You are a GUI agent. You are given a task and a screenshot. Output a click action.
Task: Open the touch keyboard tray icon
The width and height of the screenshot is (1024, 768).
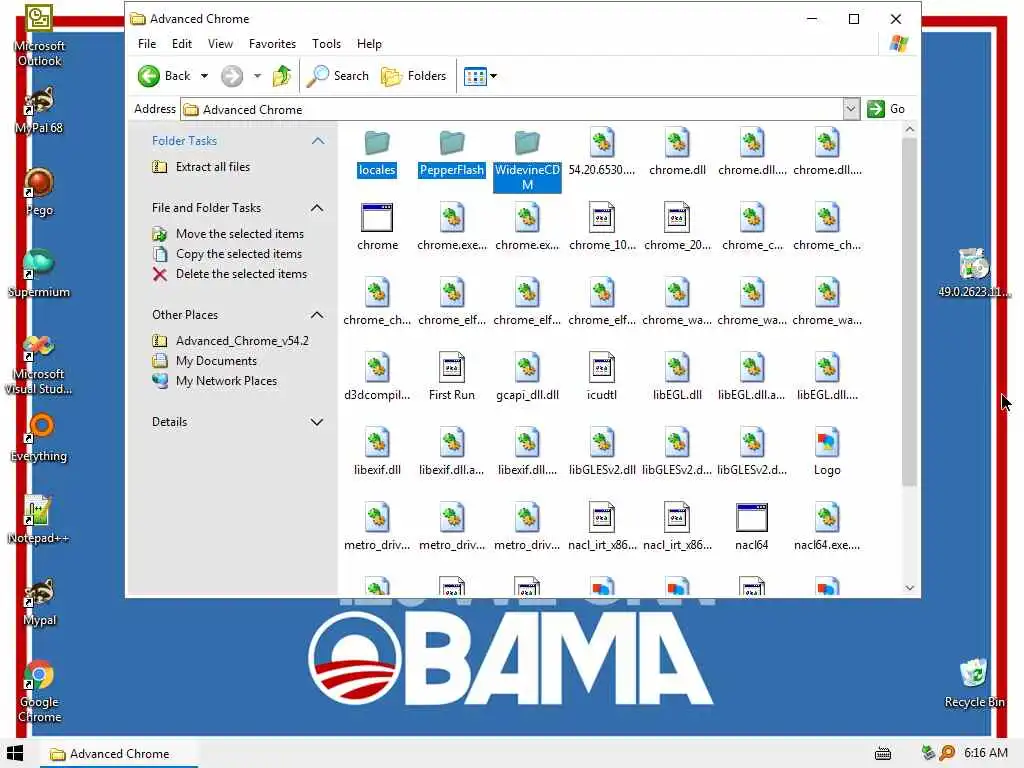pos(883,754)
